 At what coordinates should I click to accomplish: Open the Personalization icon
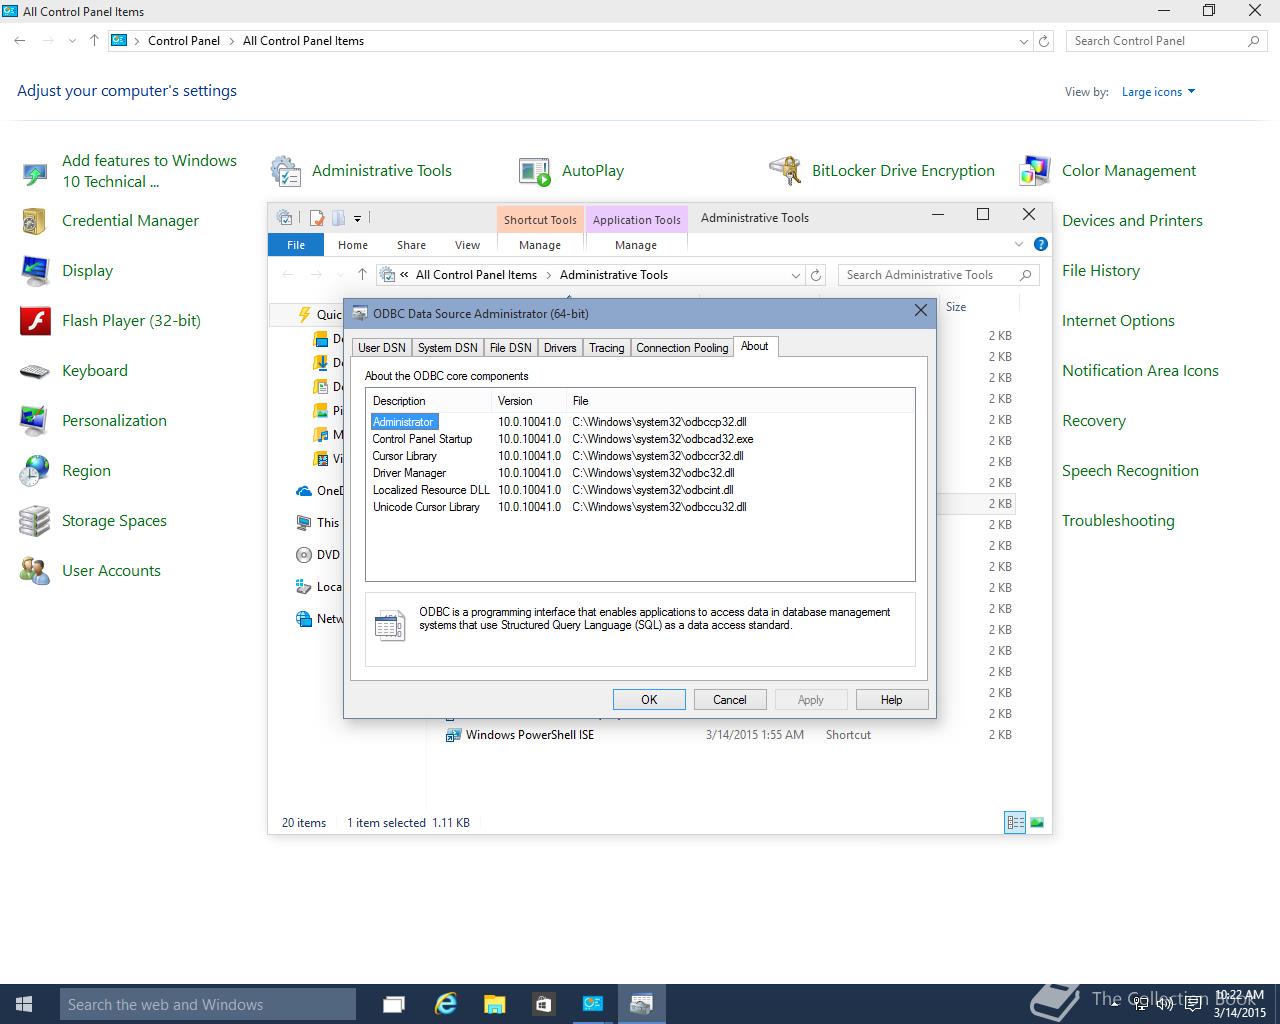click(35, 421)
